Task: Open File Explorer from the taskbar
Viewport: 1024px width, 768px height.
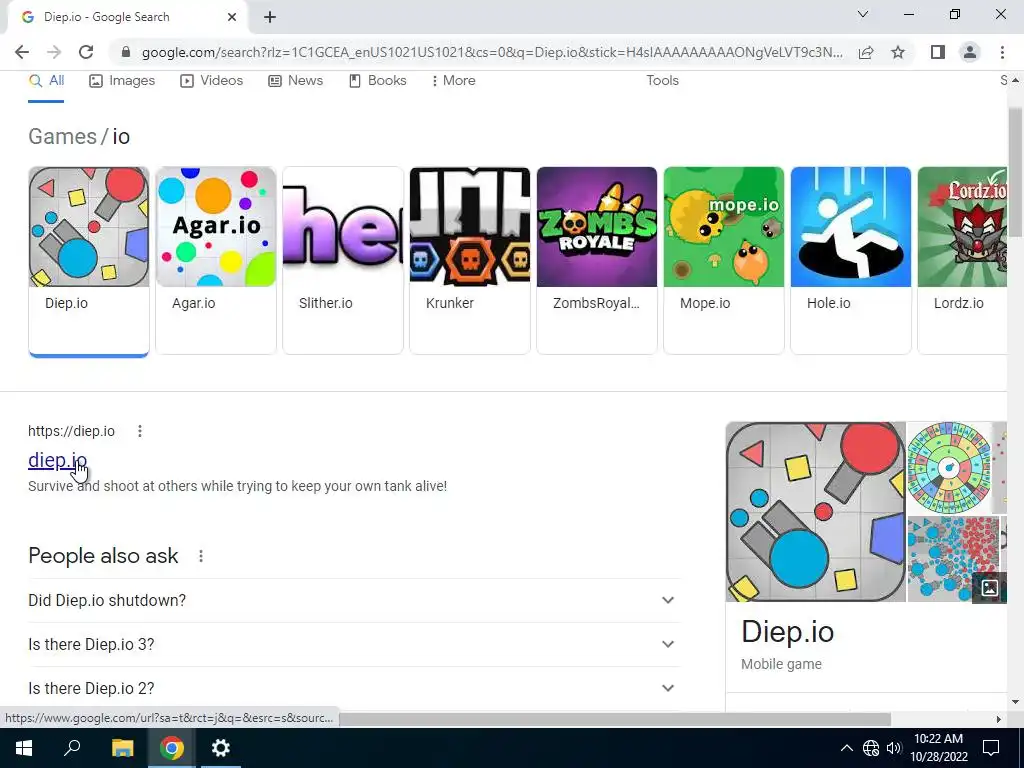Action: tap(122, 748)
